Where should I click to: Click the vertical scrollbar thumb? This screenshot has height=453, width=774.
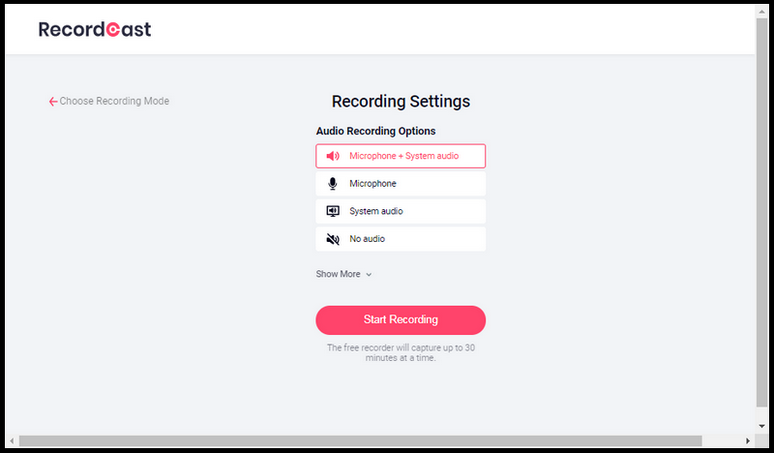tap(762, 212)
